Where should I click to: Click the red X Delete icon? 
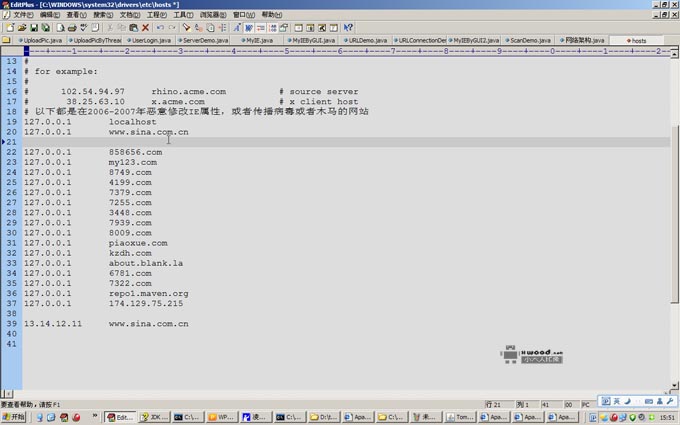tap(145, 28)
